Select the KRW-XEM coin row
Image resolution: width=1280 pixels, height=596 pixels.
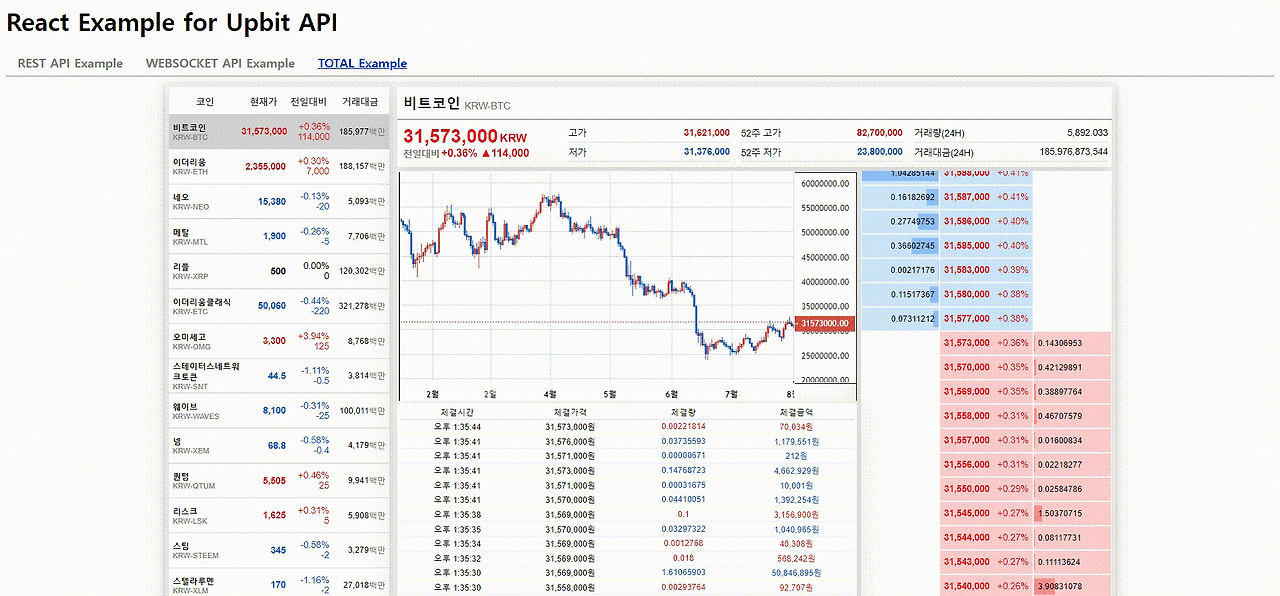[x=279, y=446]
